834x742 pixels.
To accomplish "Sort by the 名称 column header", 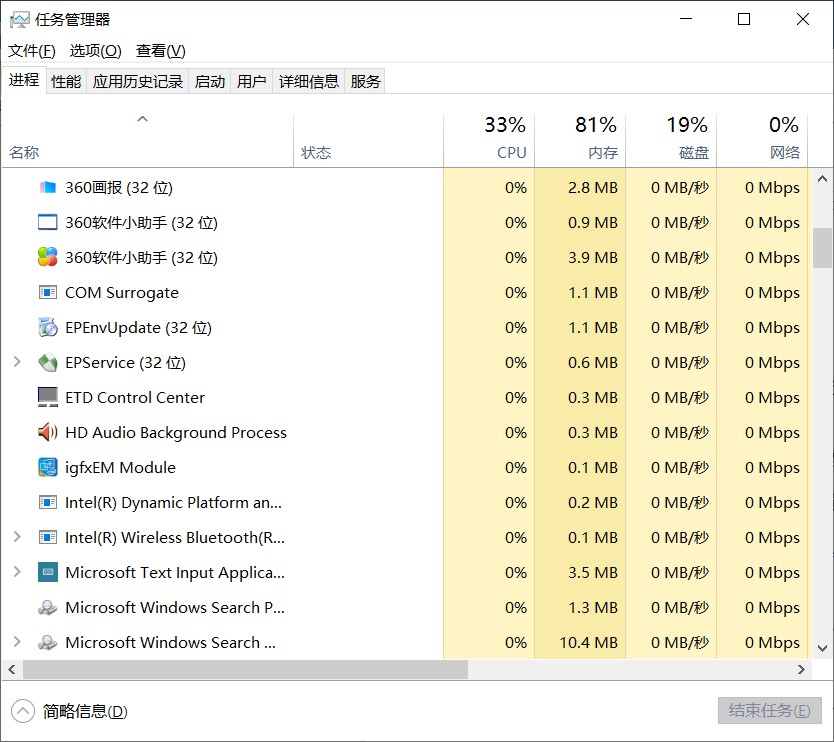I will 147,141.
